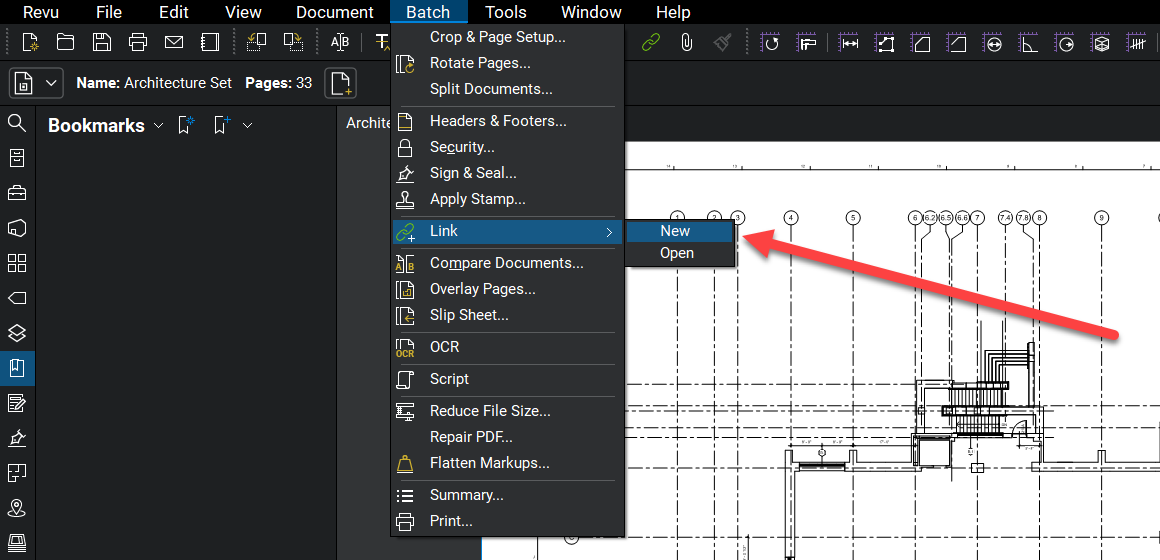Select New in the Link submenu
Viewport: 1160px width, 560px height.
[x=680, y=231]
